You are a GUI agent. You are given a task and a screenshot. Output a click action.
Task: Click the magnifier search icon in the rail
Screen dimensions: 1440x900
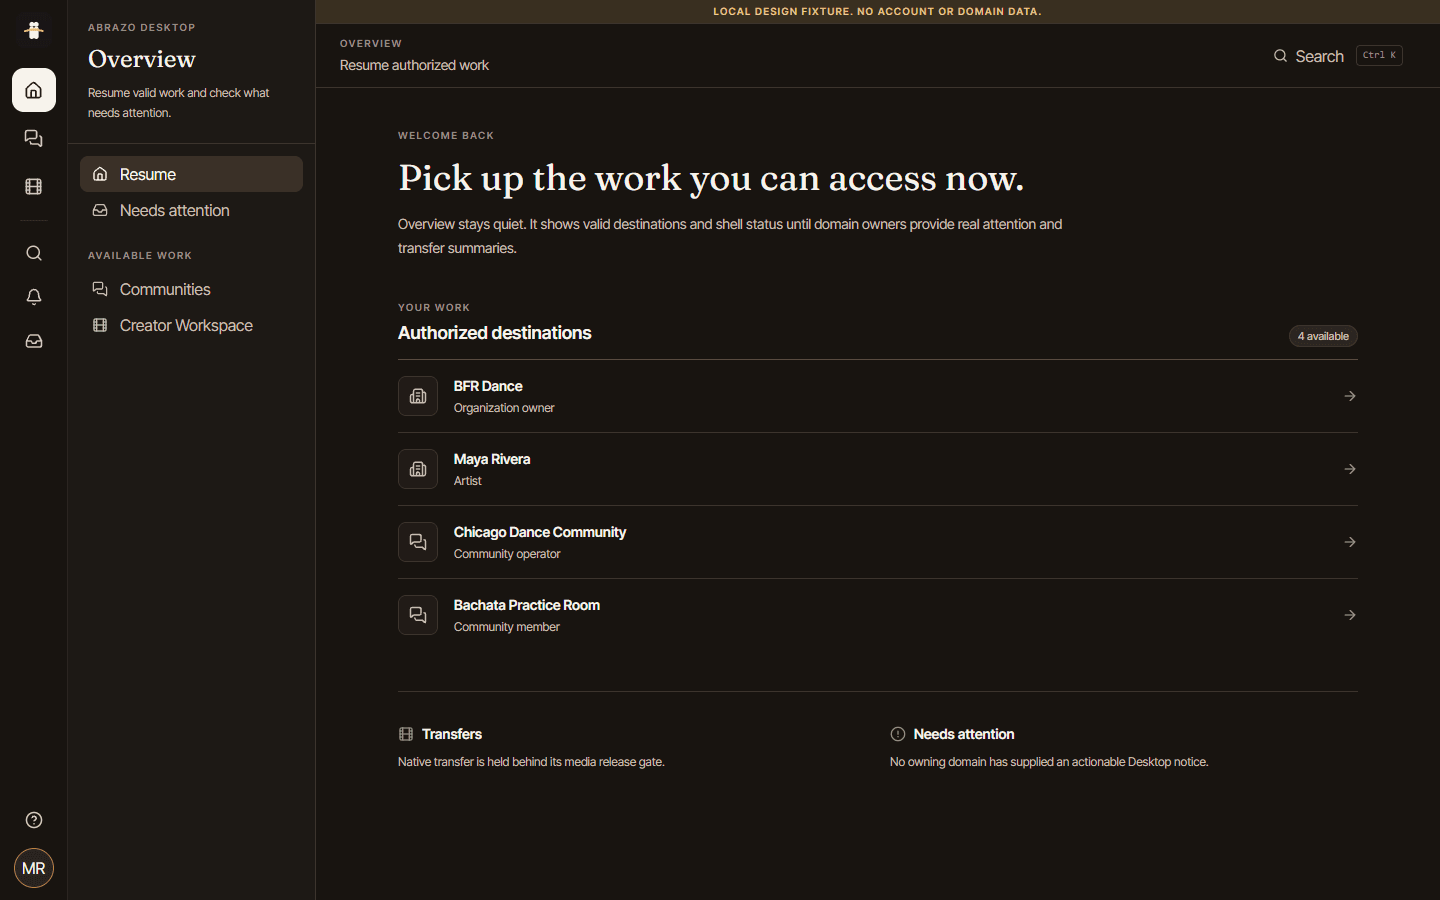tap(34, 253)
